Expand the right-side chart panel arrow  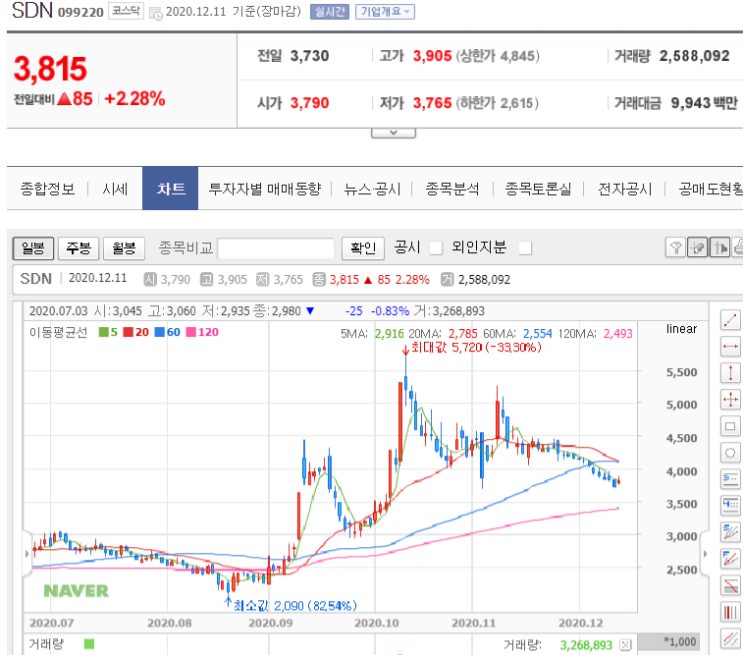point(705,554)
